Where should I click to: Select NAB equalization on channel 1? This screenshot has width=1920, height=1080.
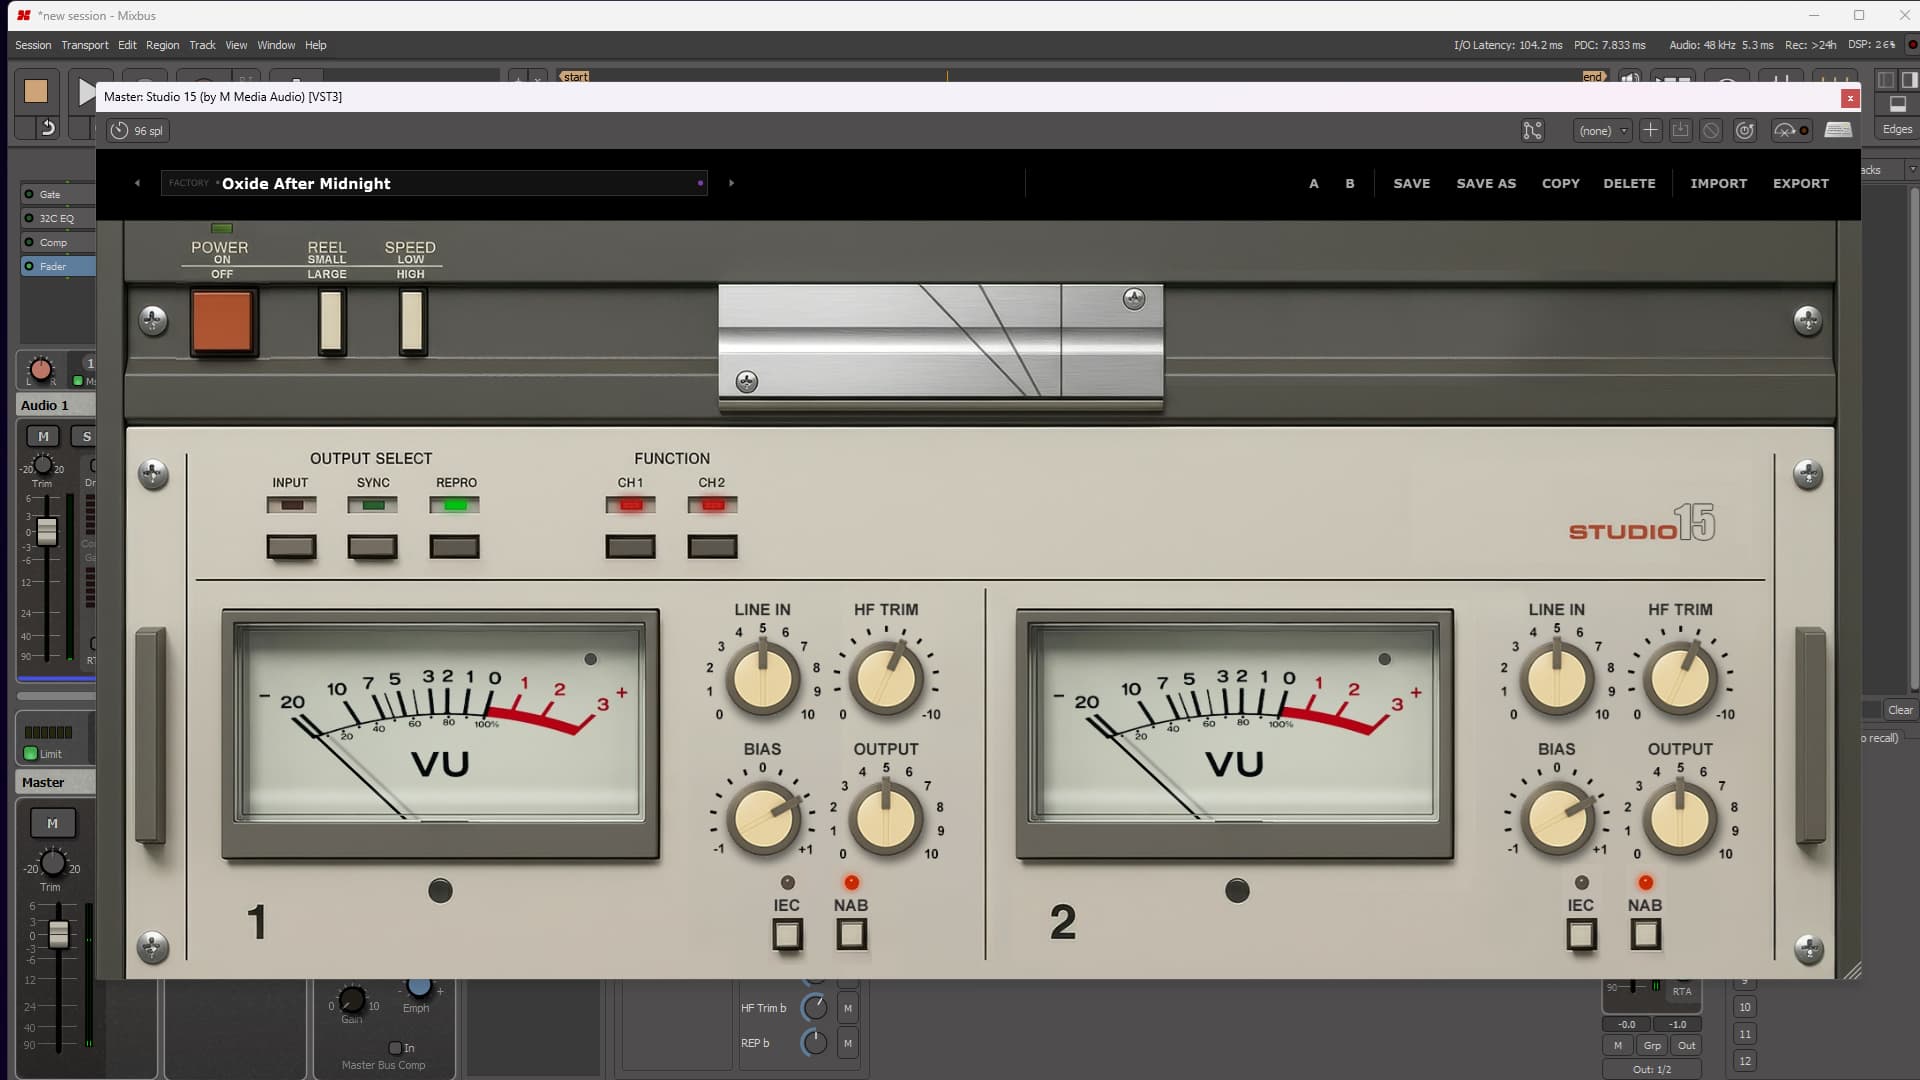[851, 934]
